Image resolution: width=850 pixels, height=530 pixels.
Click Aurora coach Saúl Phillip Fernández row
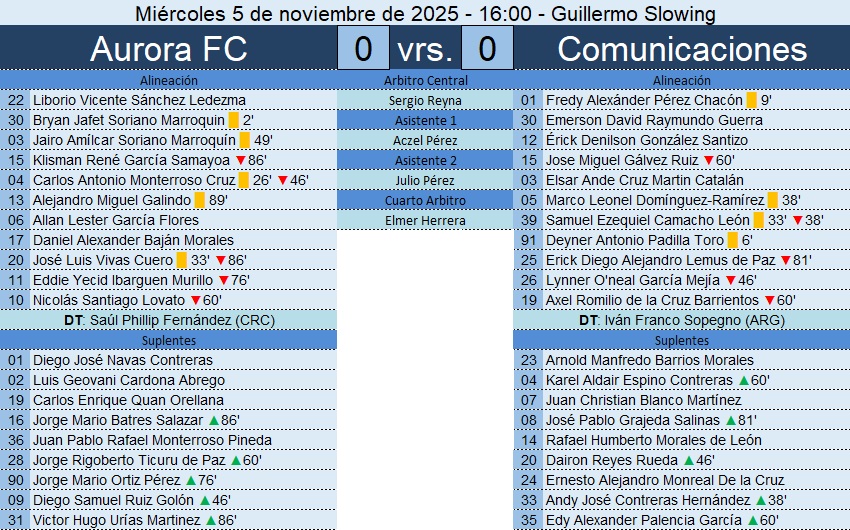coord(168,320)
